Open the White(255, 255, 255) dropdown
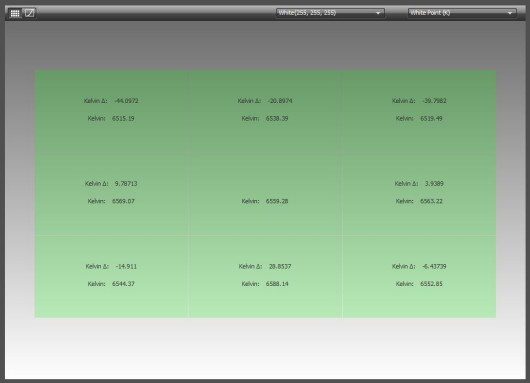Image resolution: width=530 pixels, height=383 pixels. tap(330, 13)
